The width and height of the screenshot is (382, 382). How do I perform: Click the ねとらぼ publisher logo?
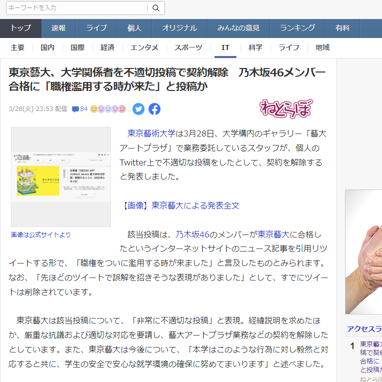[286, 109]
